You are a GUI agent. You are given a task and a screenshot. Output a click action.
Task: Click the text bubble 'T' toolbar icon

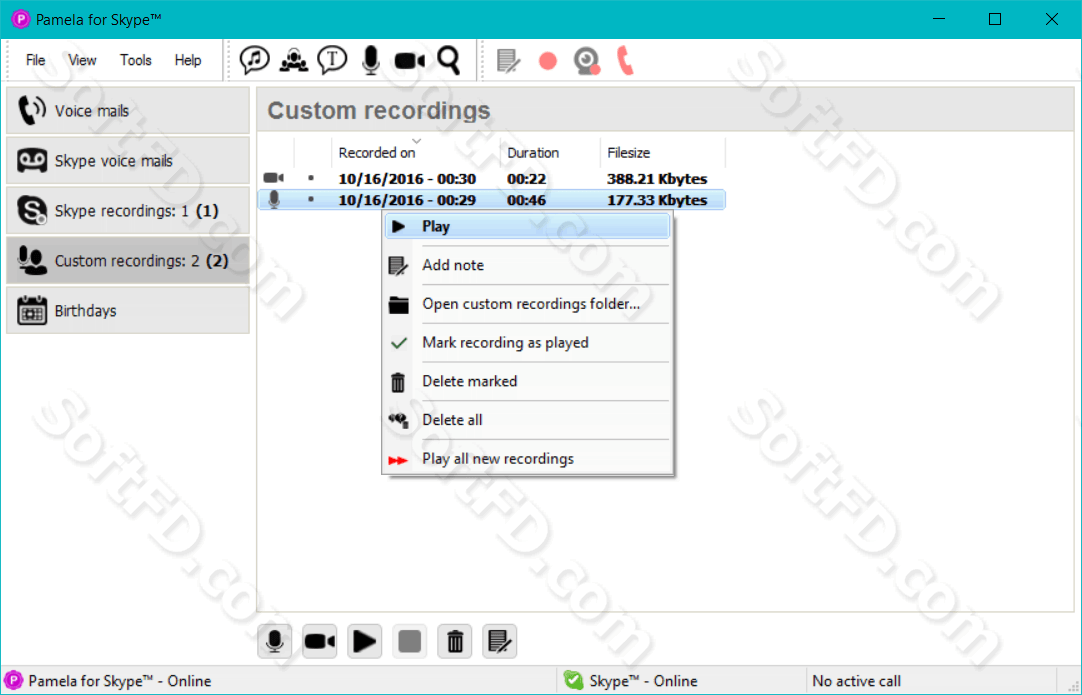332,60
